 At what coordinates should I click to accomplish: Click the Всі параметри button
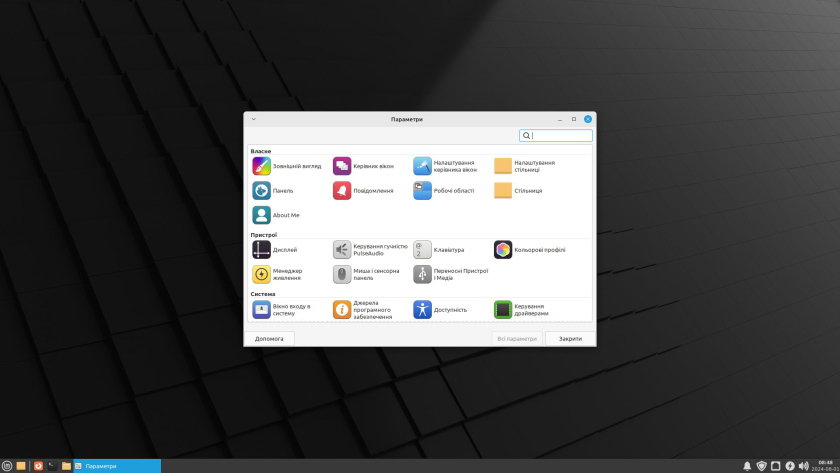[x=517, y=339]
